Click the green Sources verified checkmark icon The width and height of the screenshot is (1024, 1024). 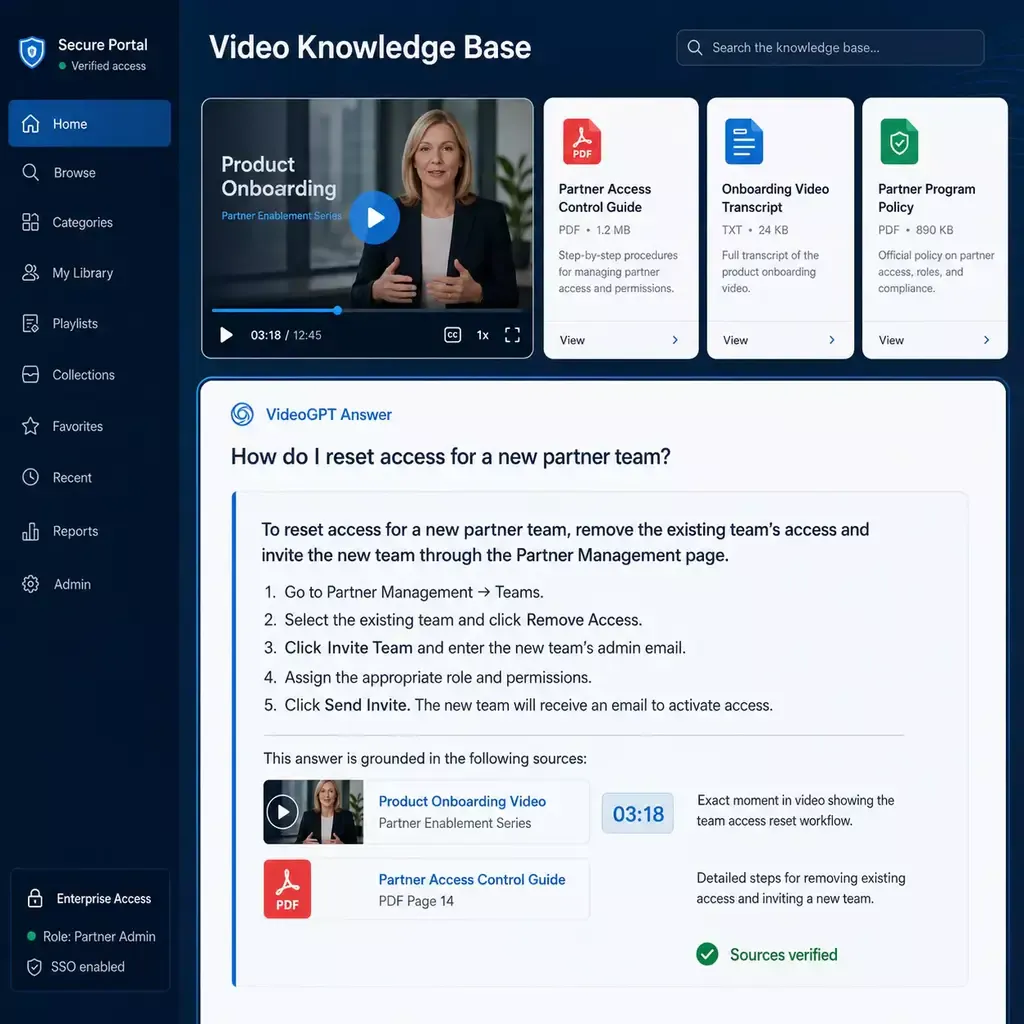point(707,954)
